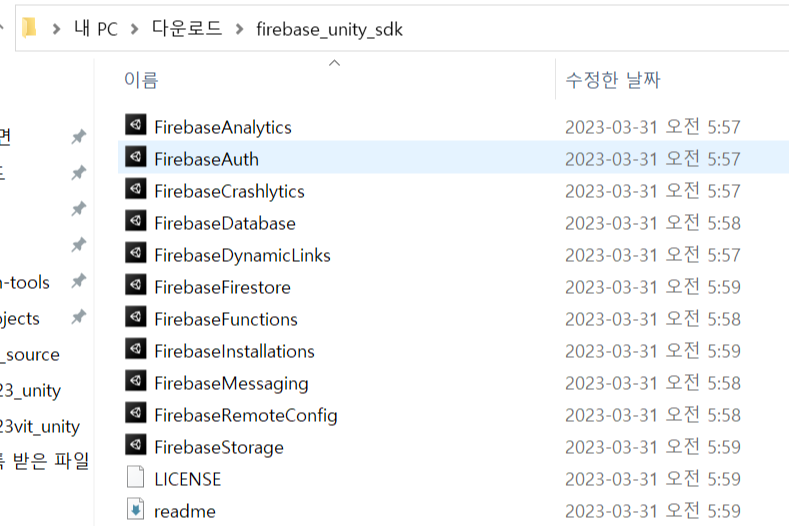
Task: Select the FirebaseDynamicLinks file name
Action: (x=243, y=255)
